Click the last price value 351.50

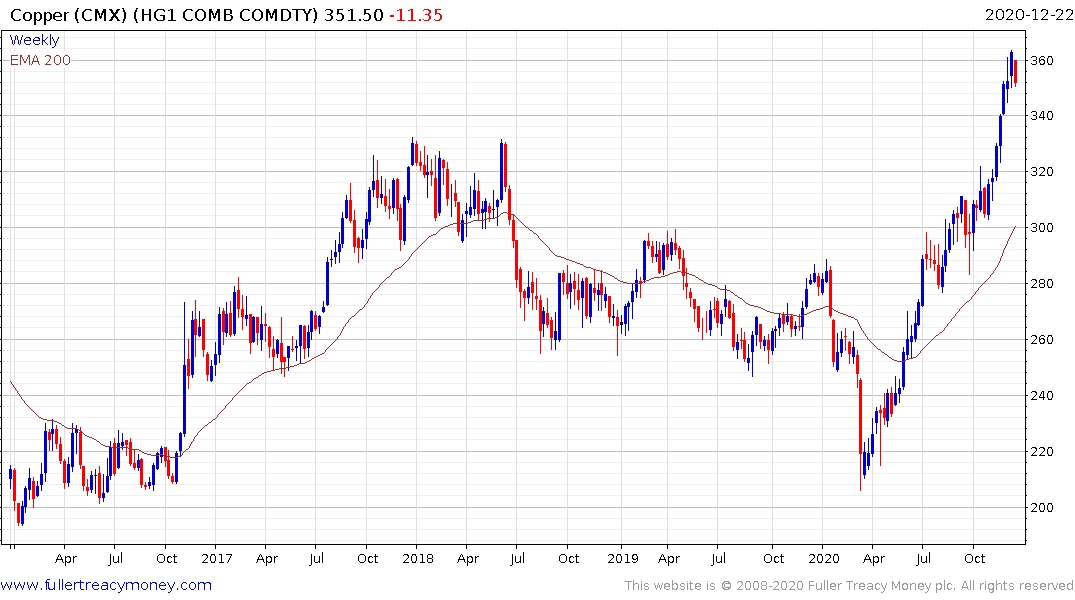coord(353,15)
